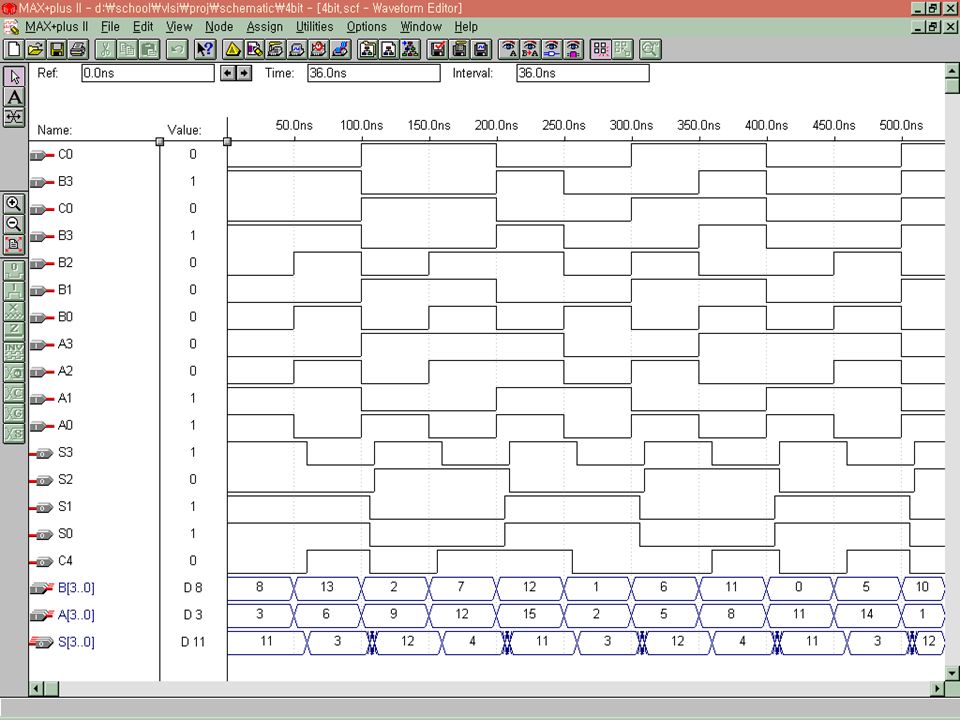
Task: Click Overwrite Group Value (XG) button
Action: point(14,413)
